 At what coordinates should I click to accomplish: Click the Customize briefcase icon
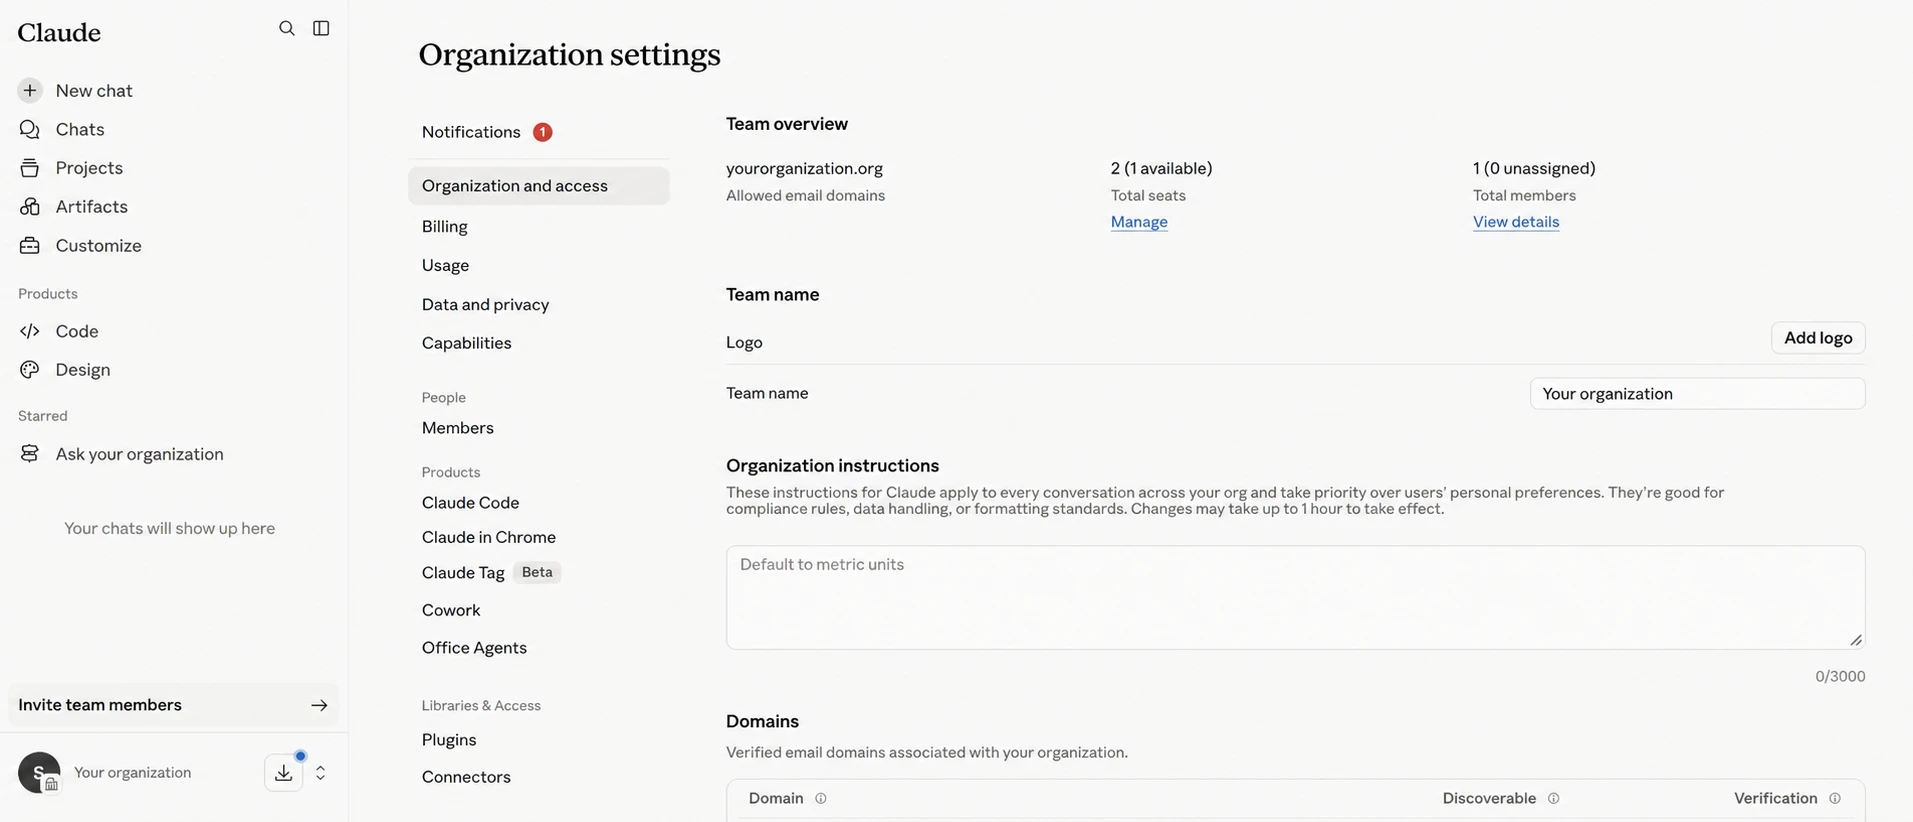pos(30,245)
